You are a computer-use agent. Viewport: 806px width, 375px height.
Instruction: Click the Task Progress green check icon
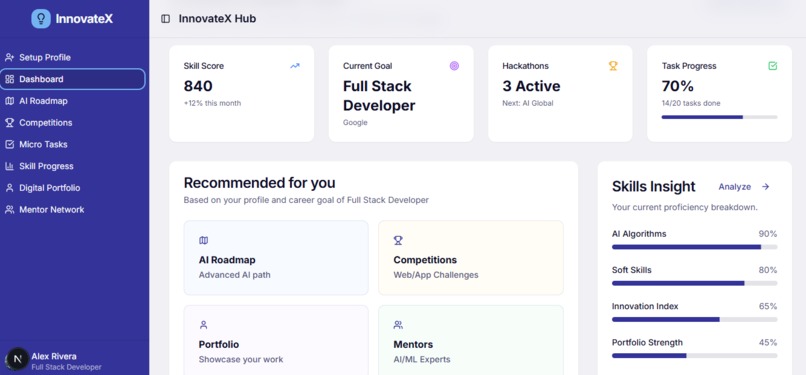pos(773,66)
